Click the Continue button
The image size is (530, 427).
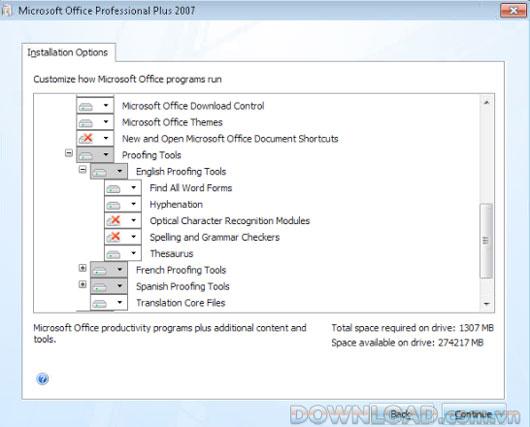(x=473, y=414)
